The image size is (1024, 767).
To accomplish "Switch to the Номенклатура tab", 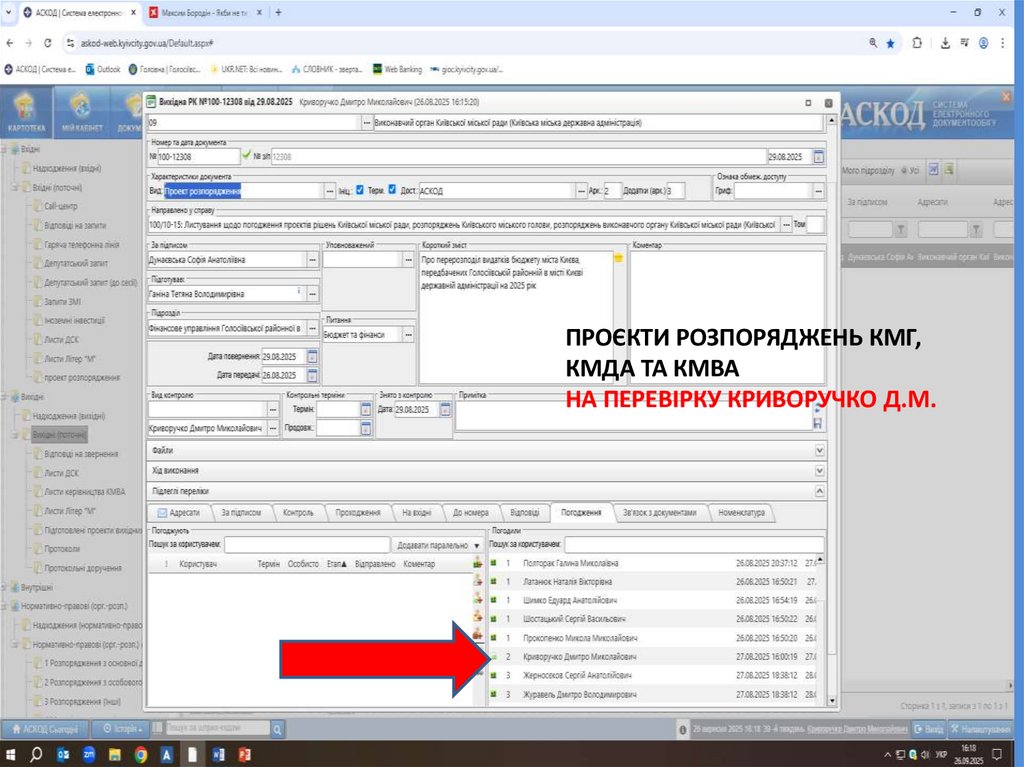I will pos(741,513).
